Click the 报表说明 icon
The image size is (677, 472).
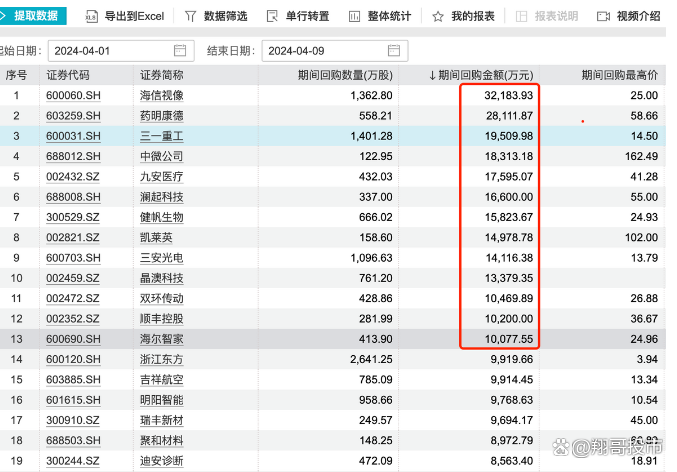point(522,16)
